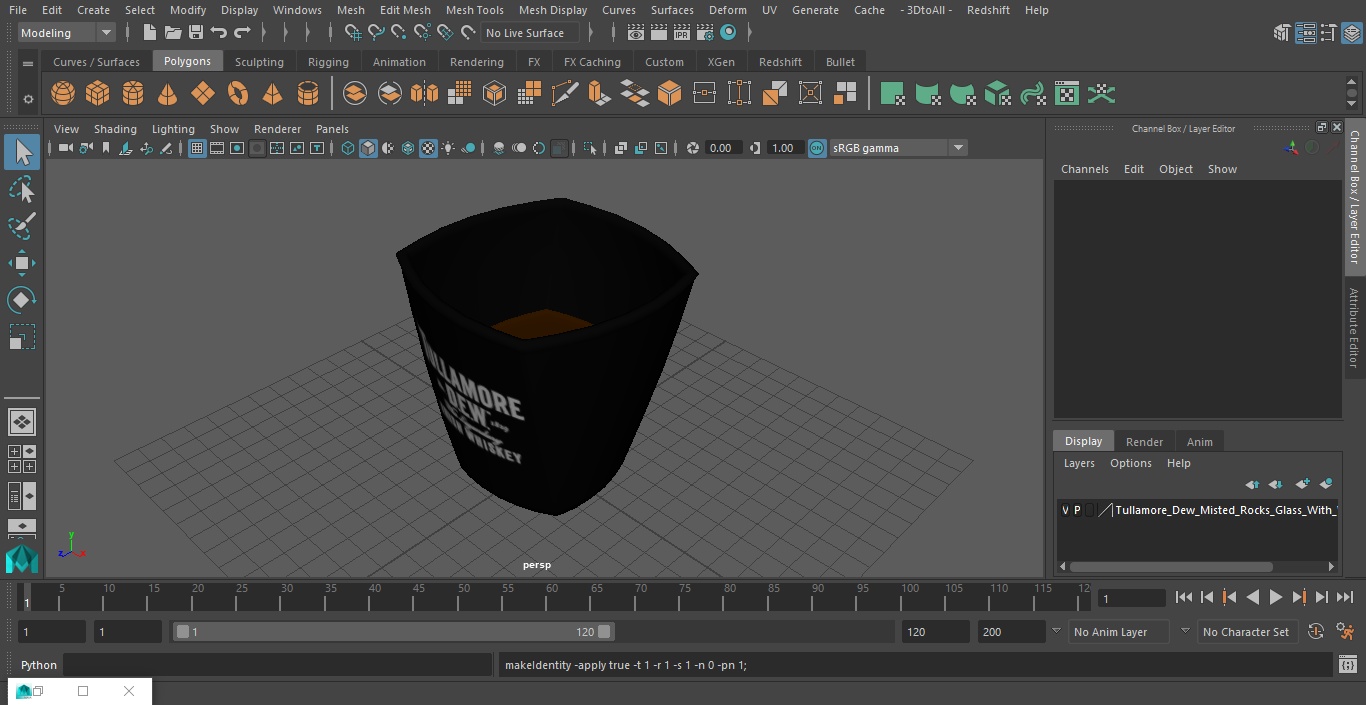Screen dimensions: 1366x705
Task: Activate the Select arrow tool
Action: [x=22, y=152]
